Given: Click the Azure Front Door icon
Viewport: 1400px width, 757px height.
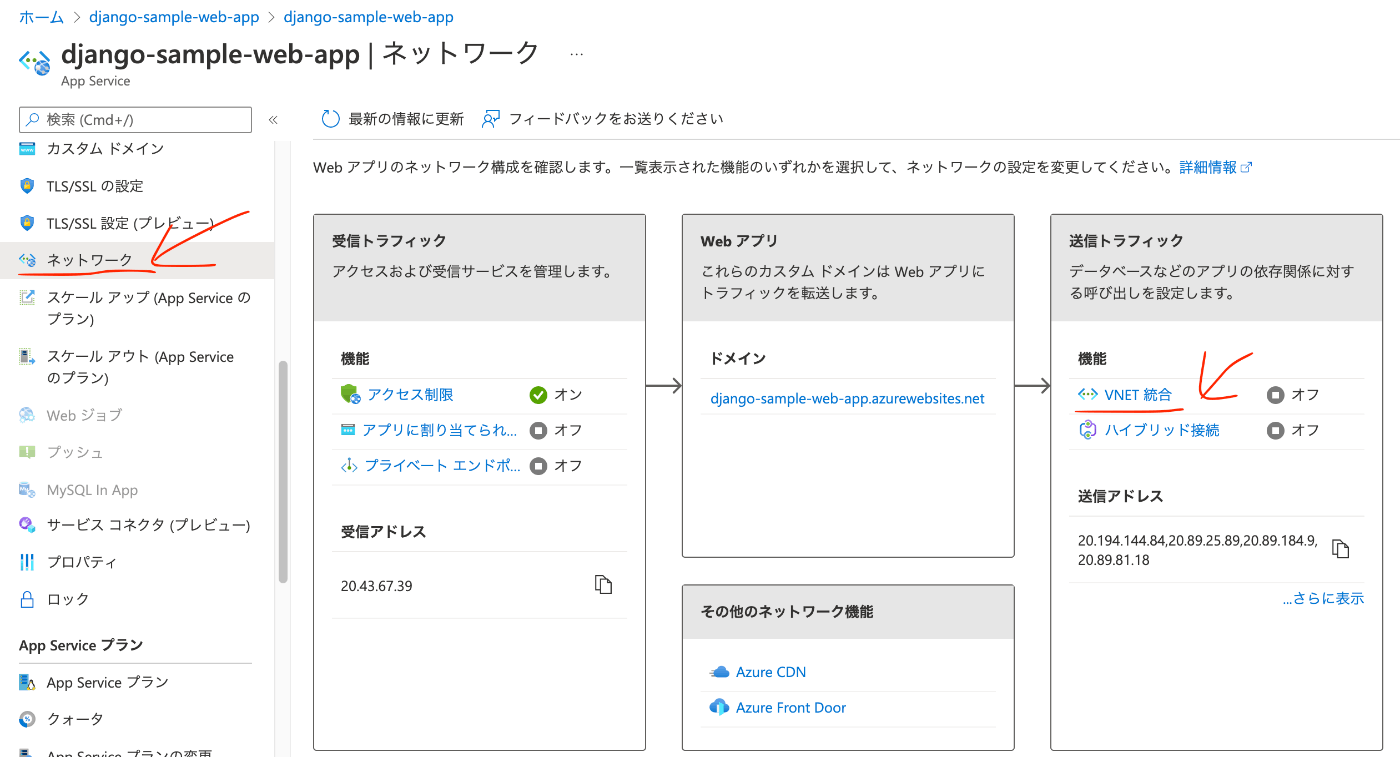Looking at the screenshot, I should (719, 707).
